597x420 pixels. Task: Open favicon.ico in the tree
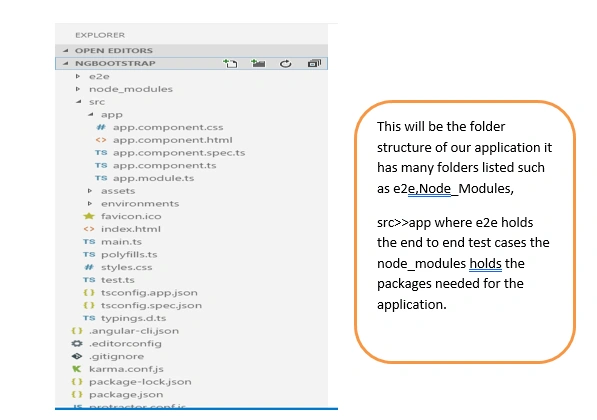pos(131,216)
